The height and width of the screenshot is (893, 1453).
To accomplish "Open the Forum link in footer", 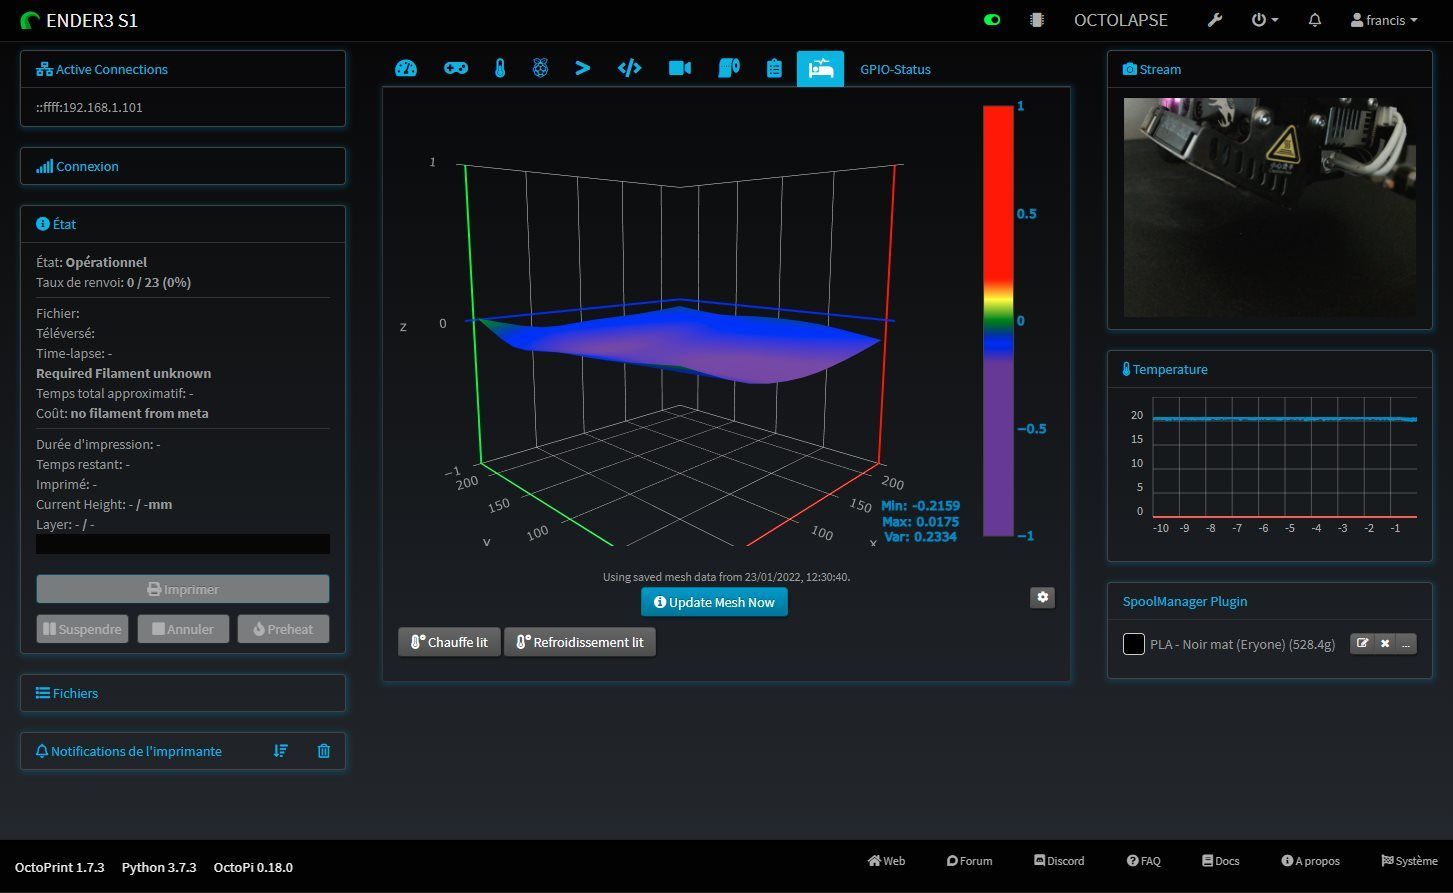I will click(969, 860).
